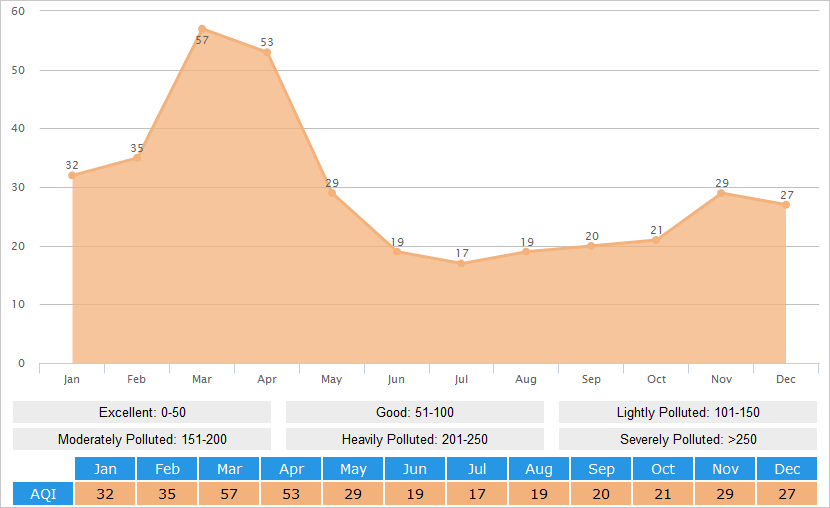This screenshot has height=508, width=830.
Task: Click the July data point labeled 17
Action: pyautogui.click(x=461, y=263)
